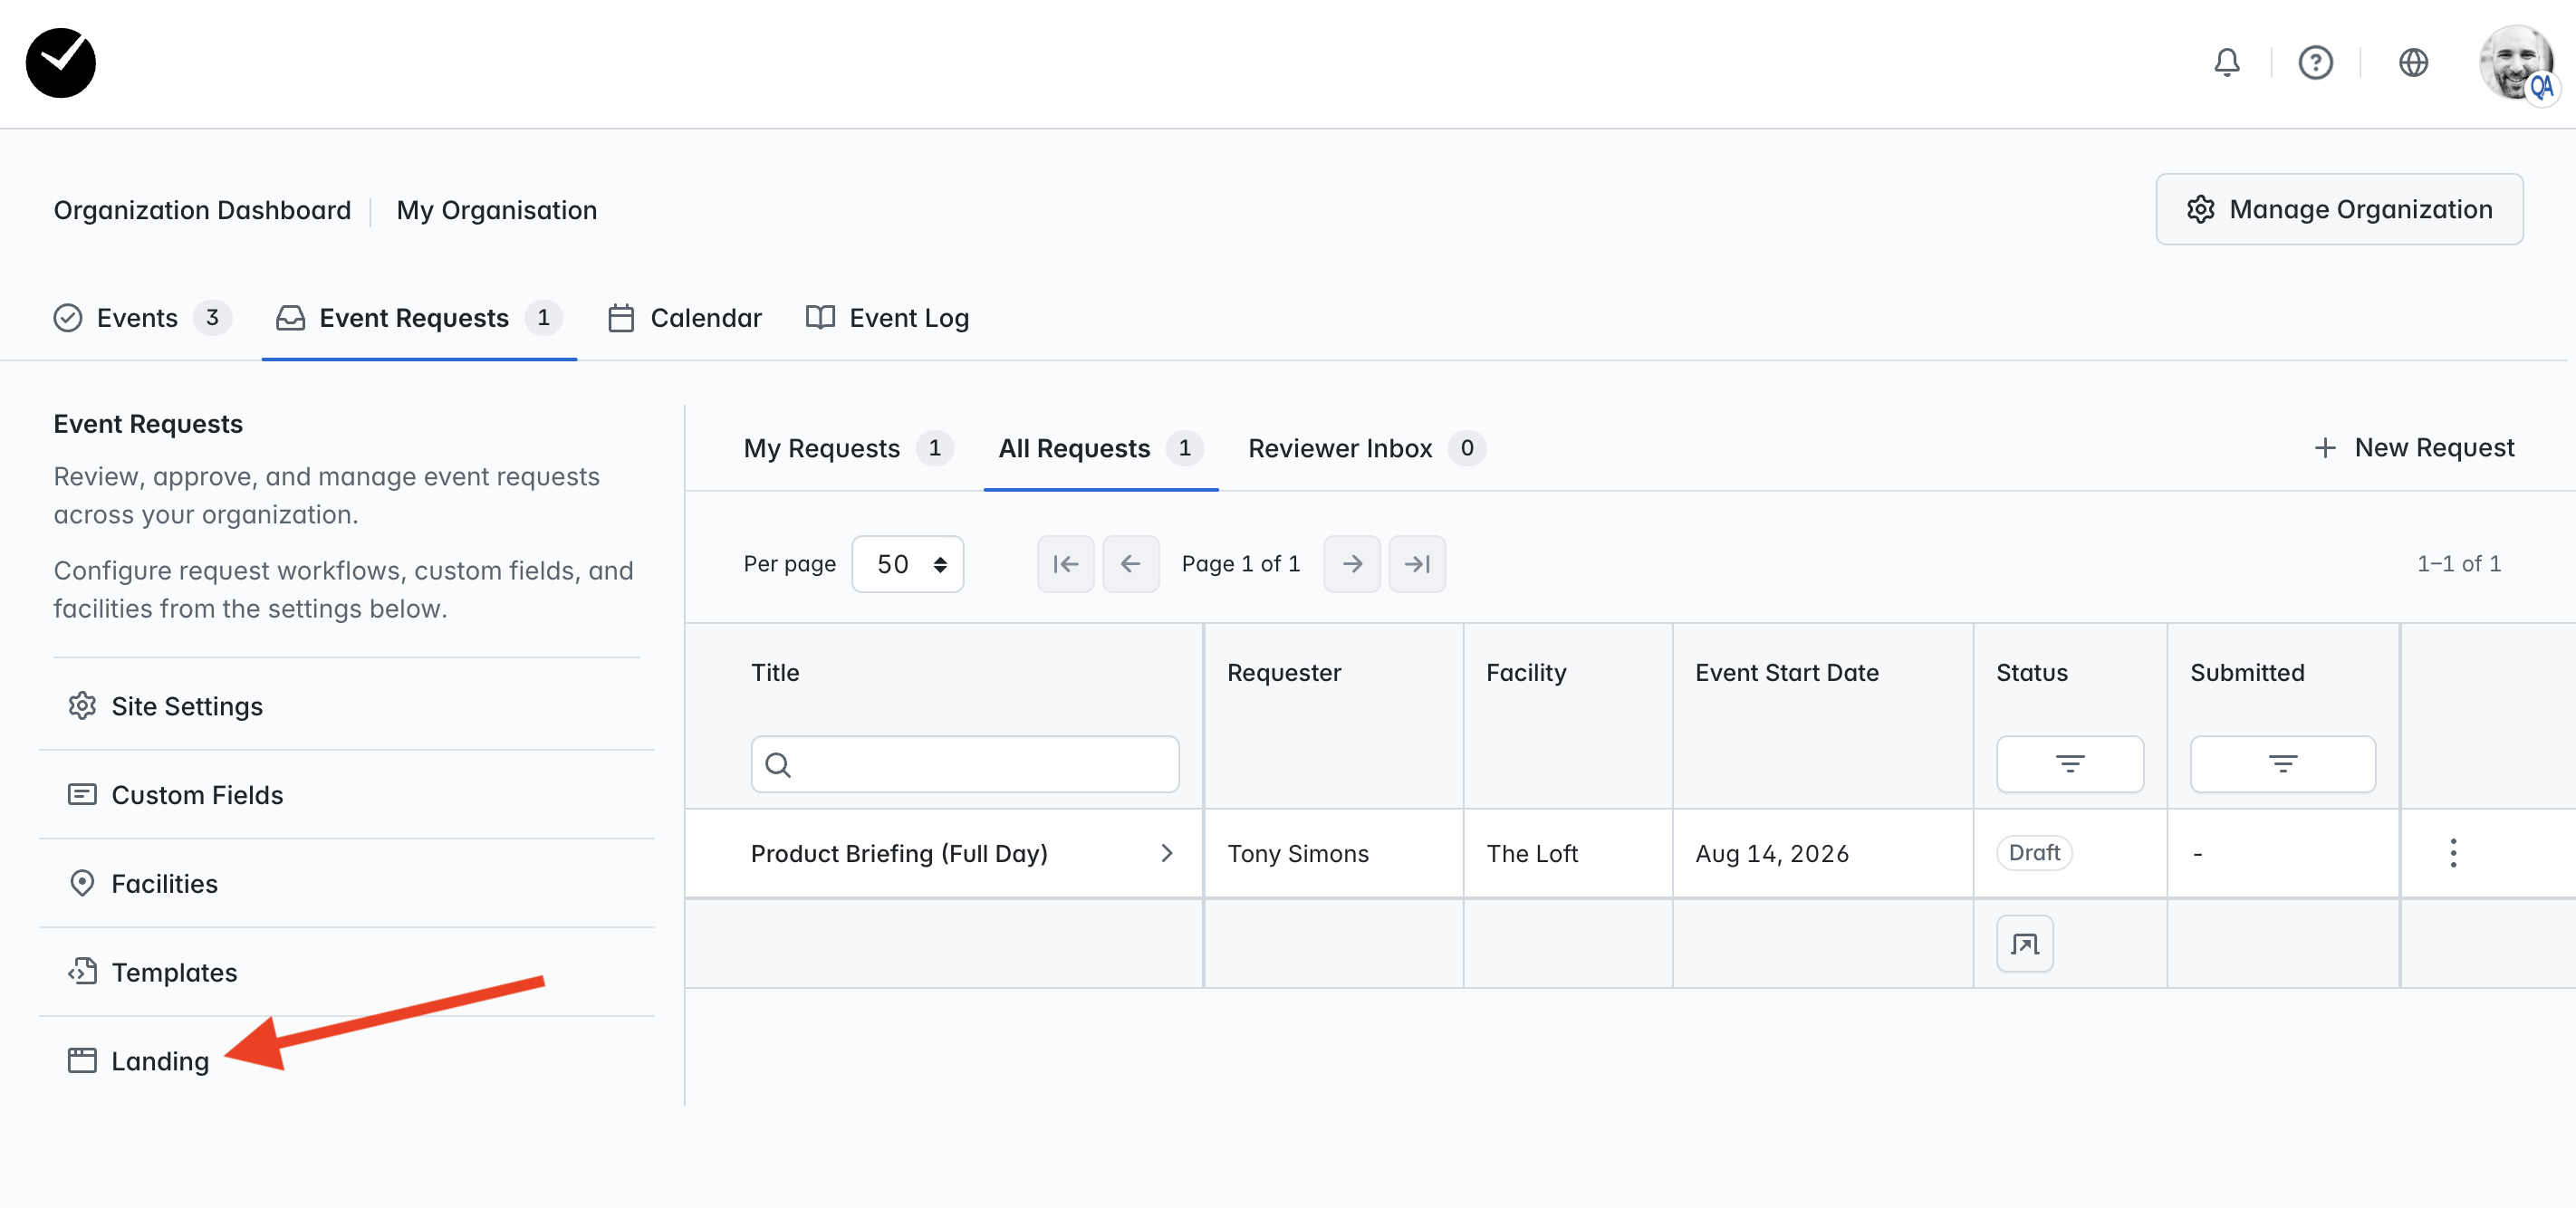
Task: Click the Requester column header
Action: [1283, 673]
